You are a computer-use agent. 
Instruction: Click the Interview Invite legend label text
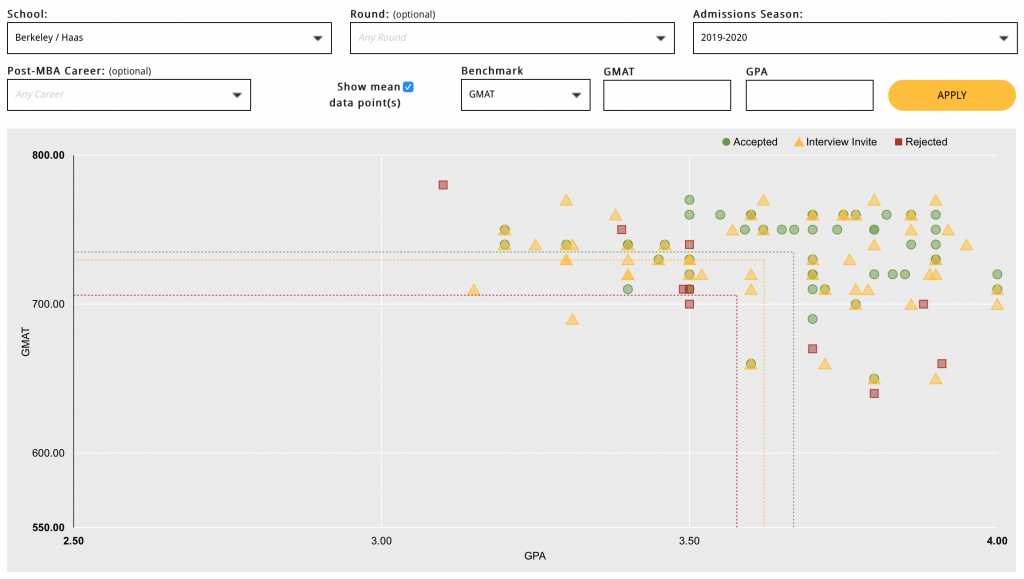[x=841, y=142]
